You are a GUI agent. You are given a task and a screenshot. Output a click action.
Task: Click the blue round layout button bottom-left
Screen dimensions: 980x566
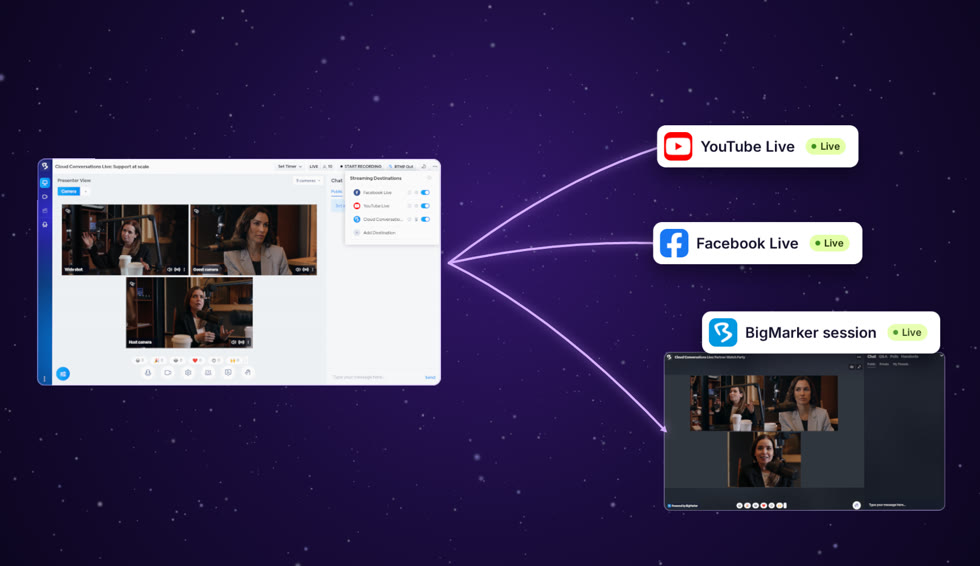63,374
